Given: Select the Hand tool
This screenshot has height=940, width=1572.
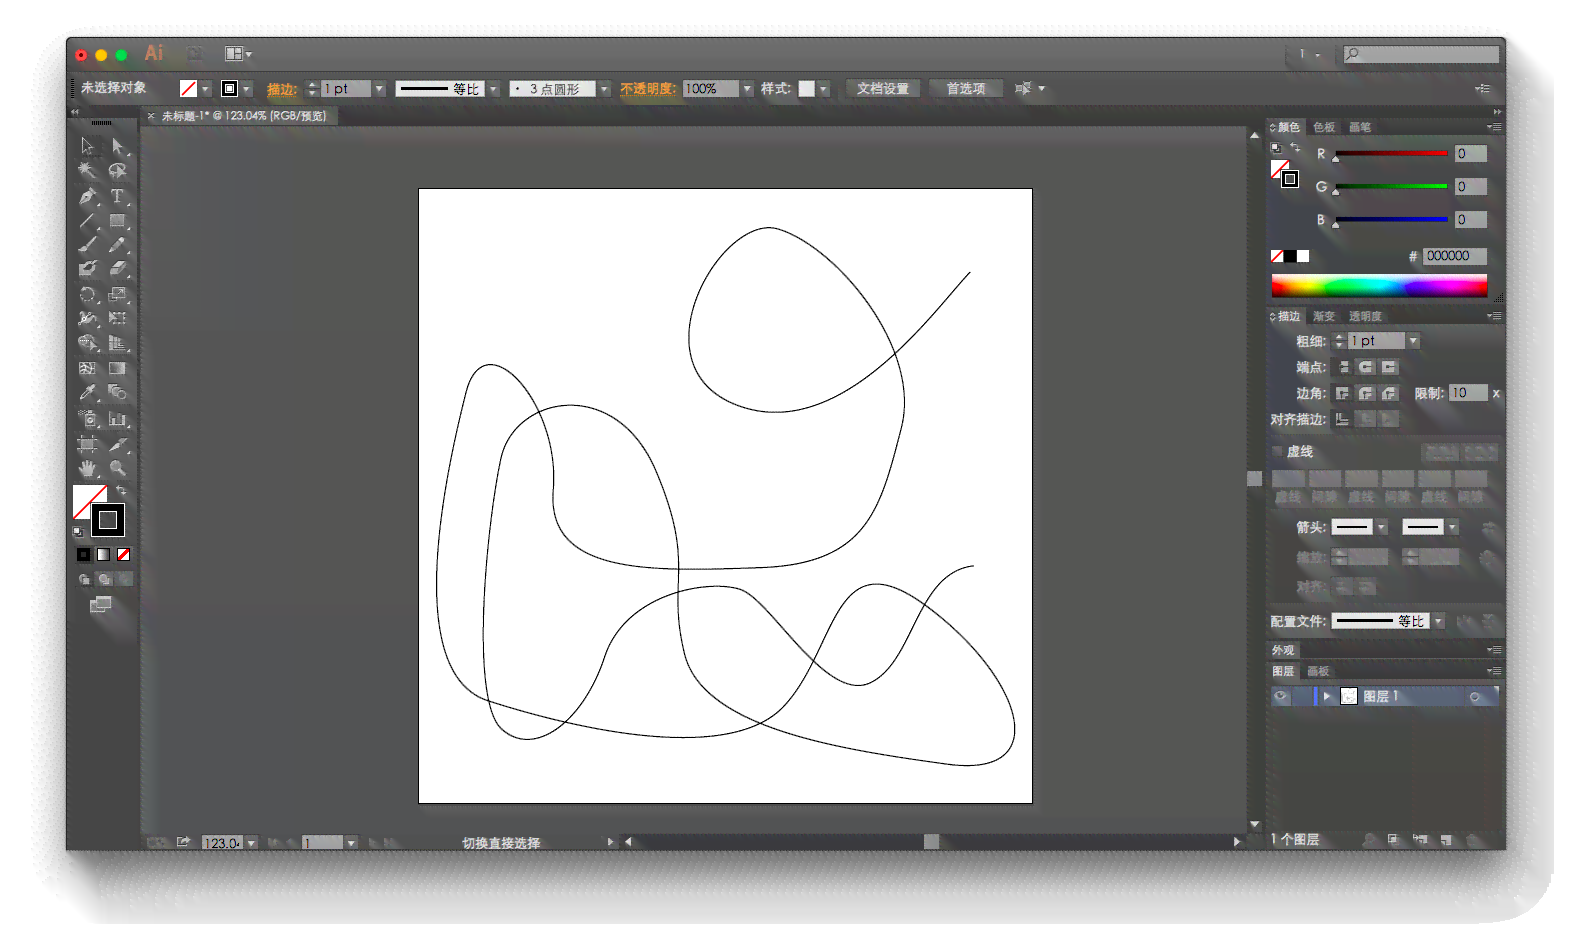Looking at the screenshot, I should click(x=88, y=468).
